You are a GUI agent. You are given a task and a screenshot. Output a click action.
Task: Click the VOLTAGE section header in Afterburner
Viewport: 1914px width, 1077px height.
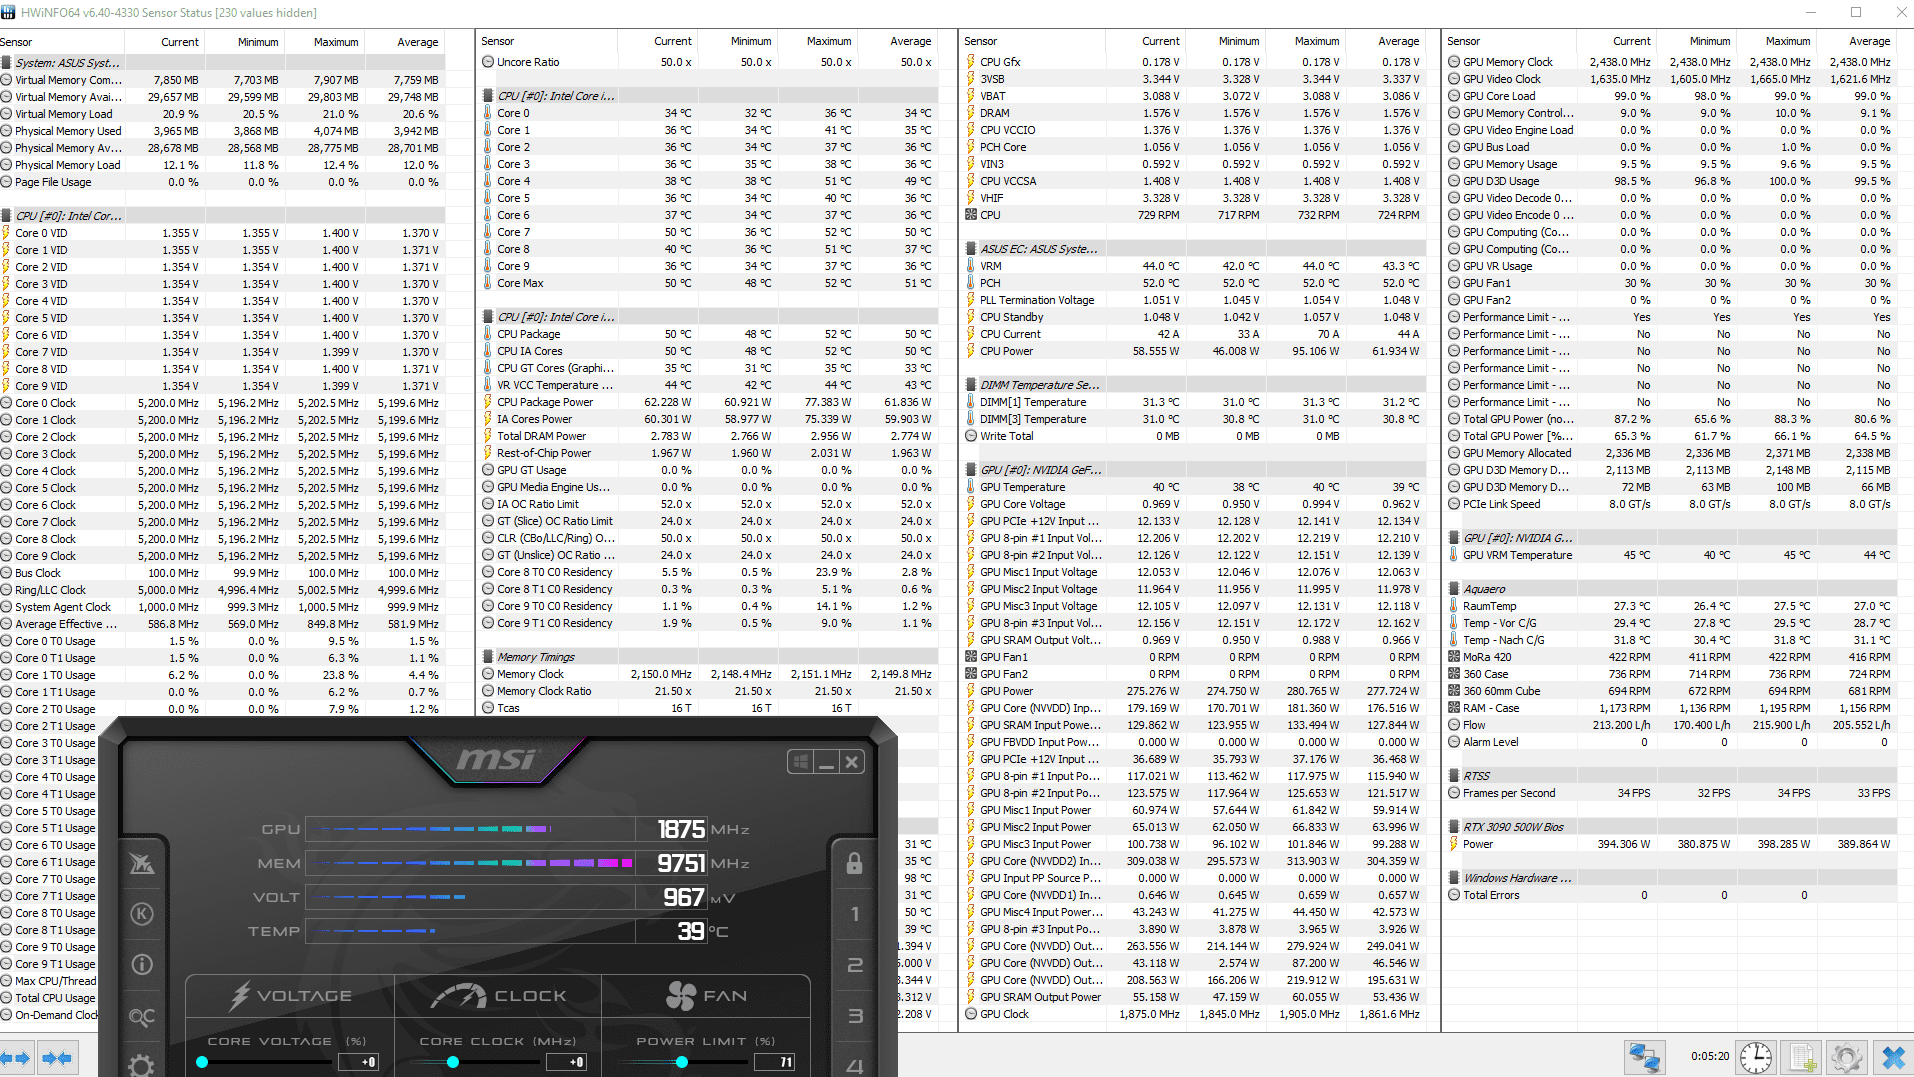tap(291, 996)
